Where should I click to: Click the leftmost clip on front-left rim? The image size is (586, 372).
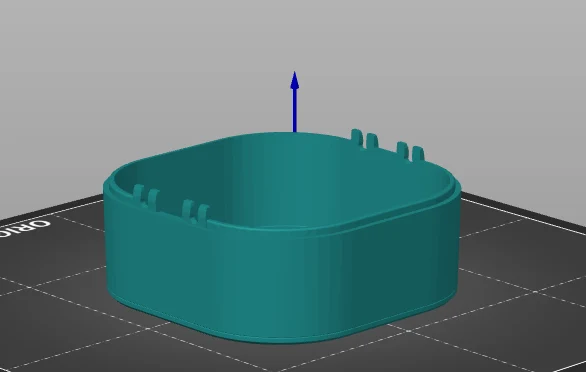[x=139, y=193]
